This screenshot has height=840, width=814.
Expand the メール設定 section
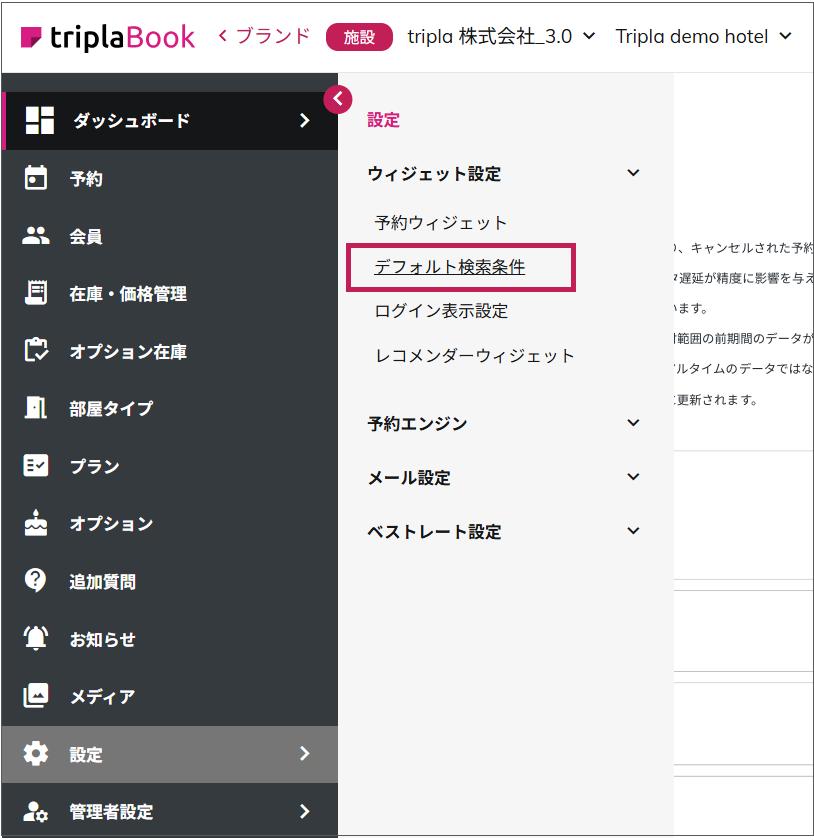pos(632,477)
